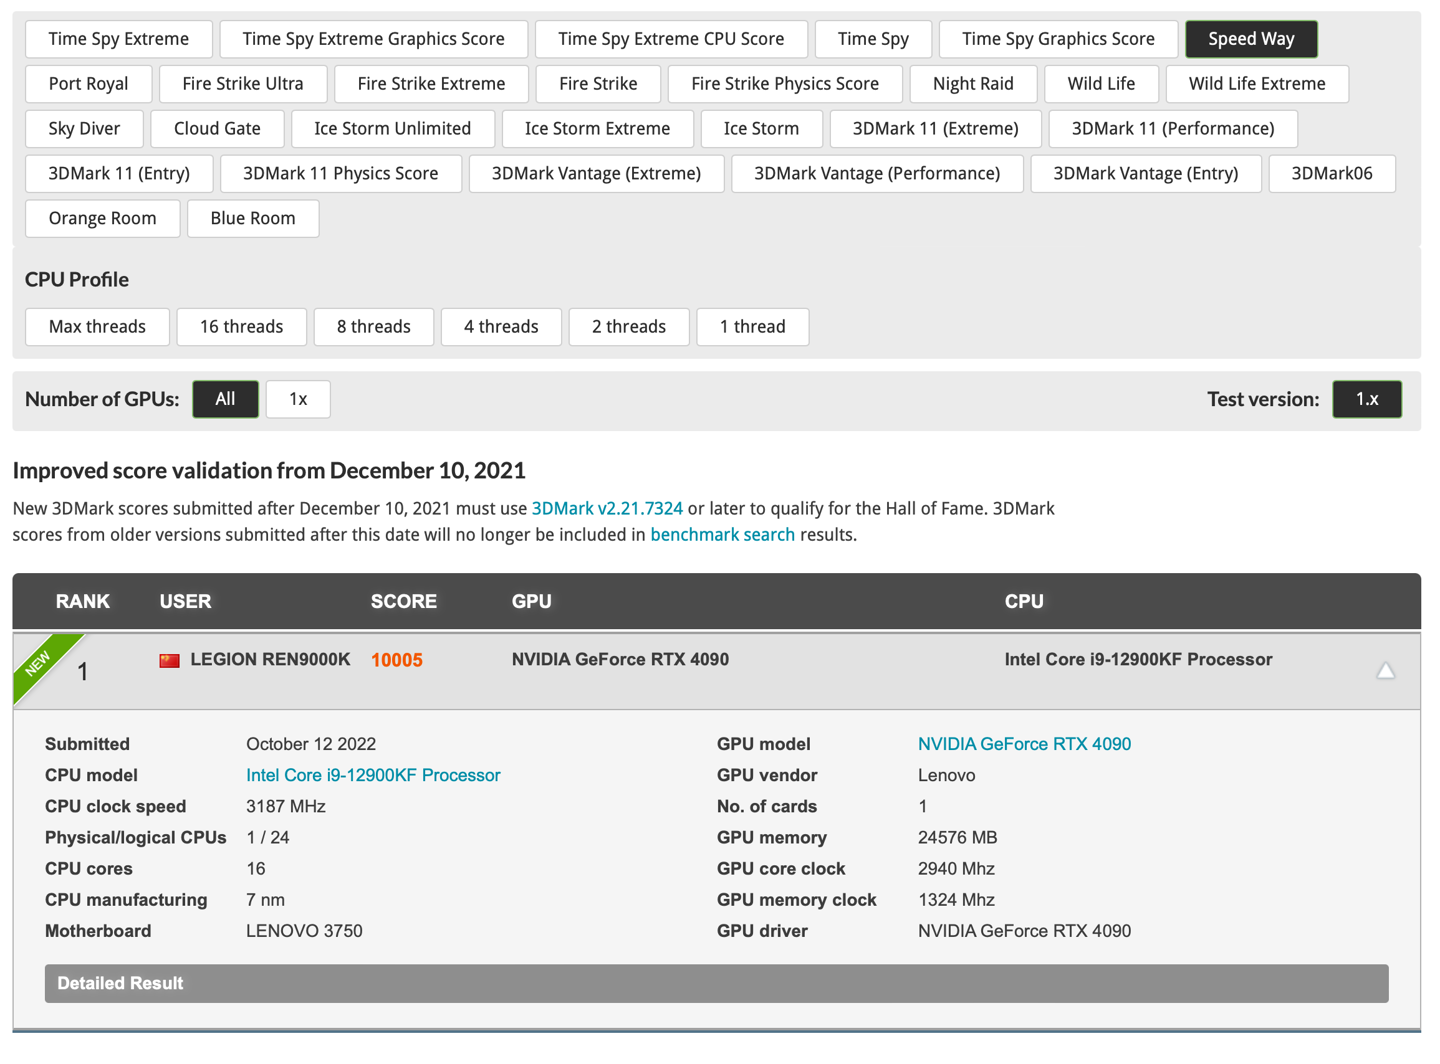1440x1064 pixels.
Task: Select the Orange Room benchmark
Action: (x=102, y=219)
